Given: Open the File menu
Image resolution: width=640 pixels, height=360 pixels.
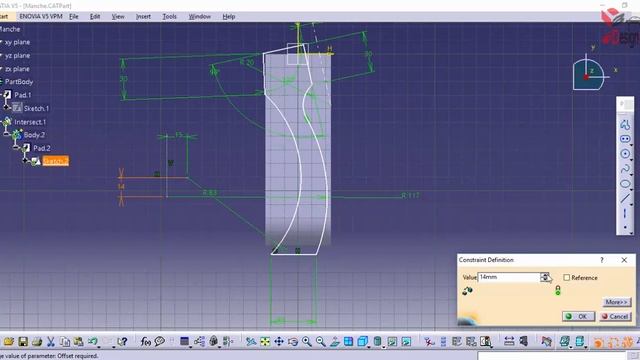Looking at the screenshot, I should tap(73, 16).
